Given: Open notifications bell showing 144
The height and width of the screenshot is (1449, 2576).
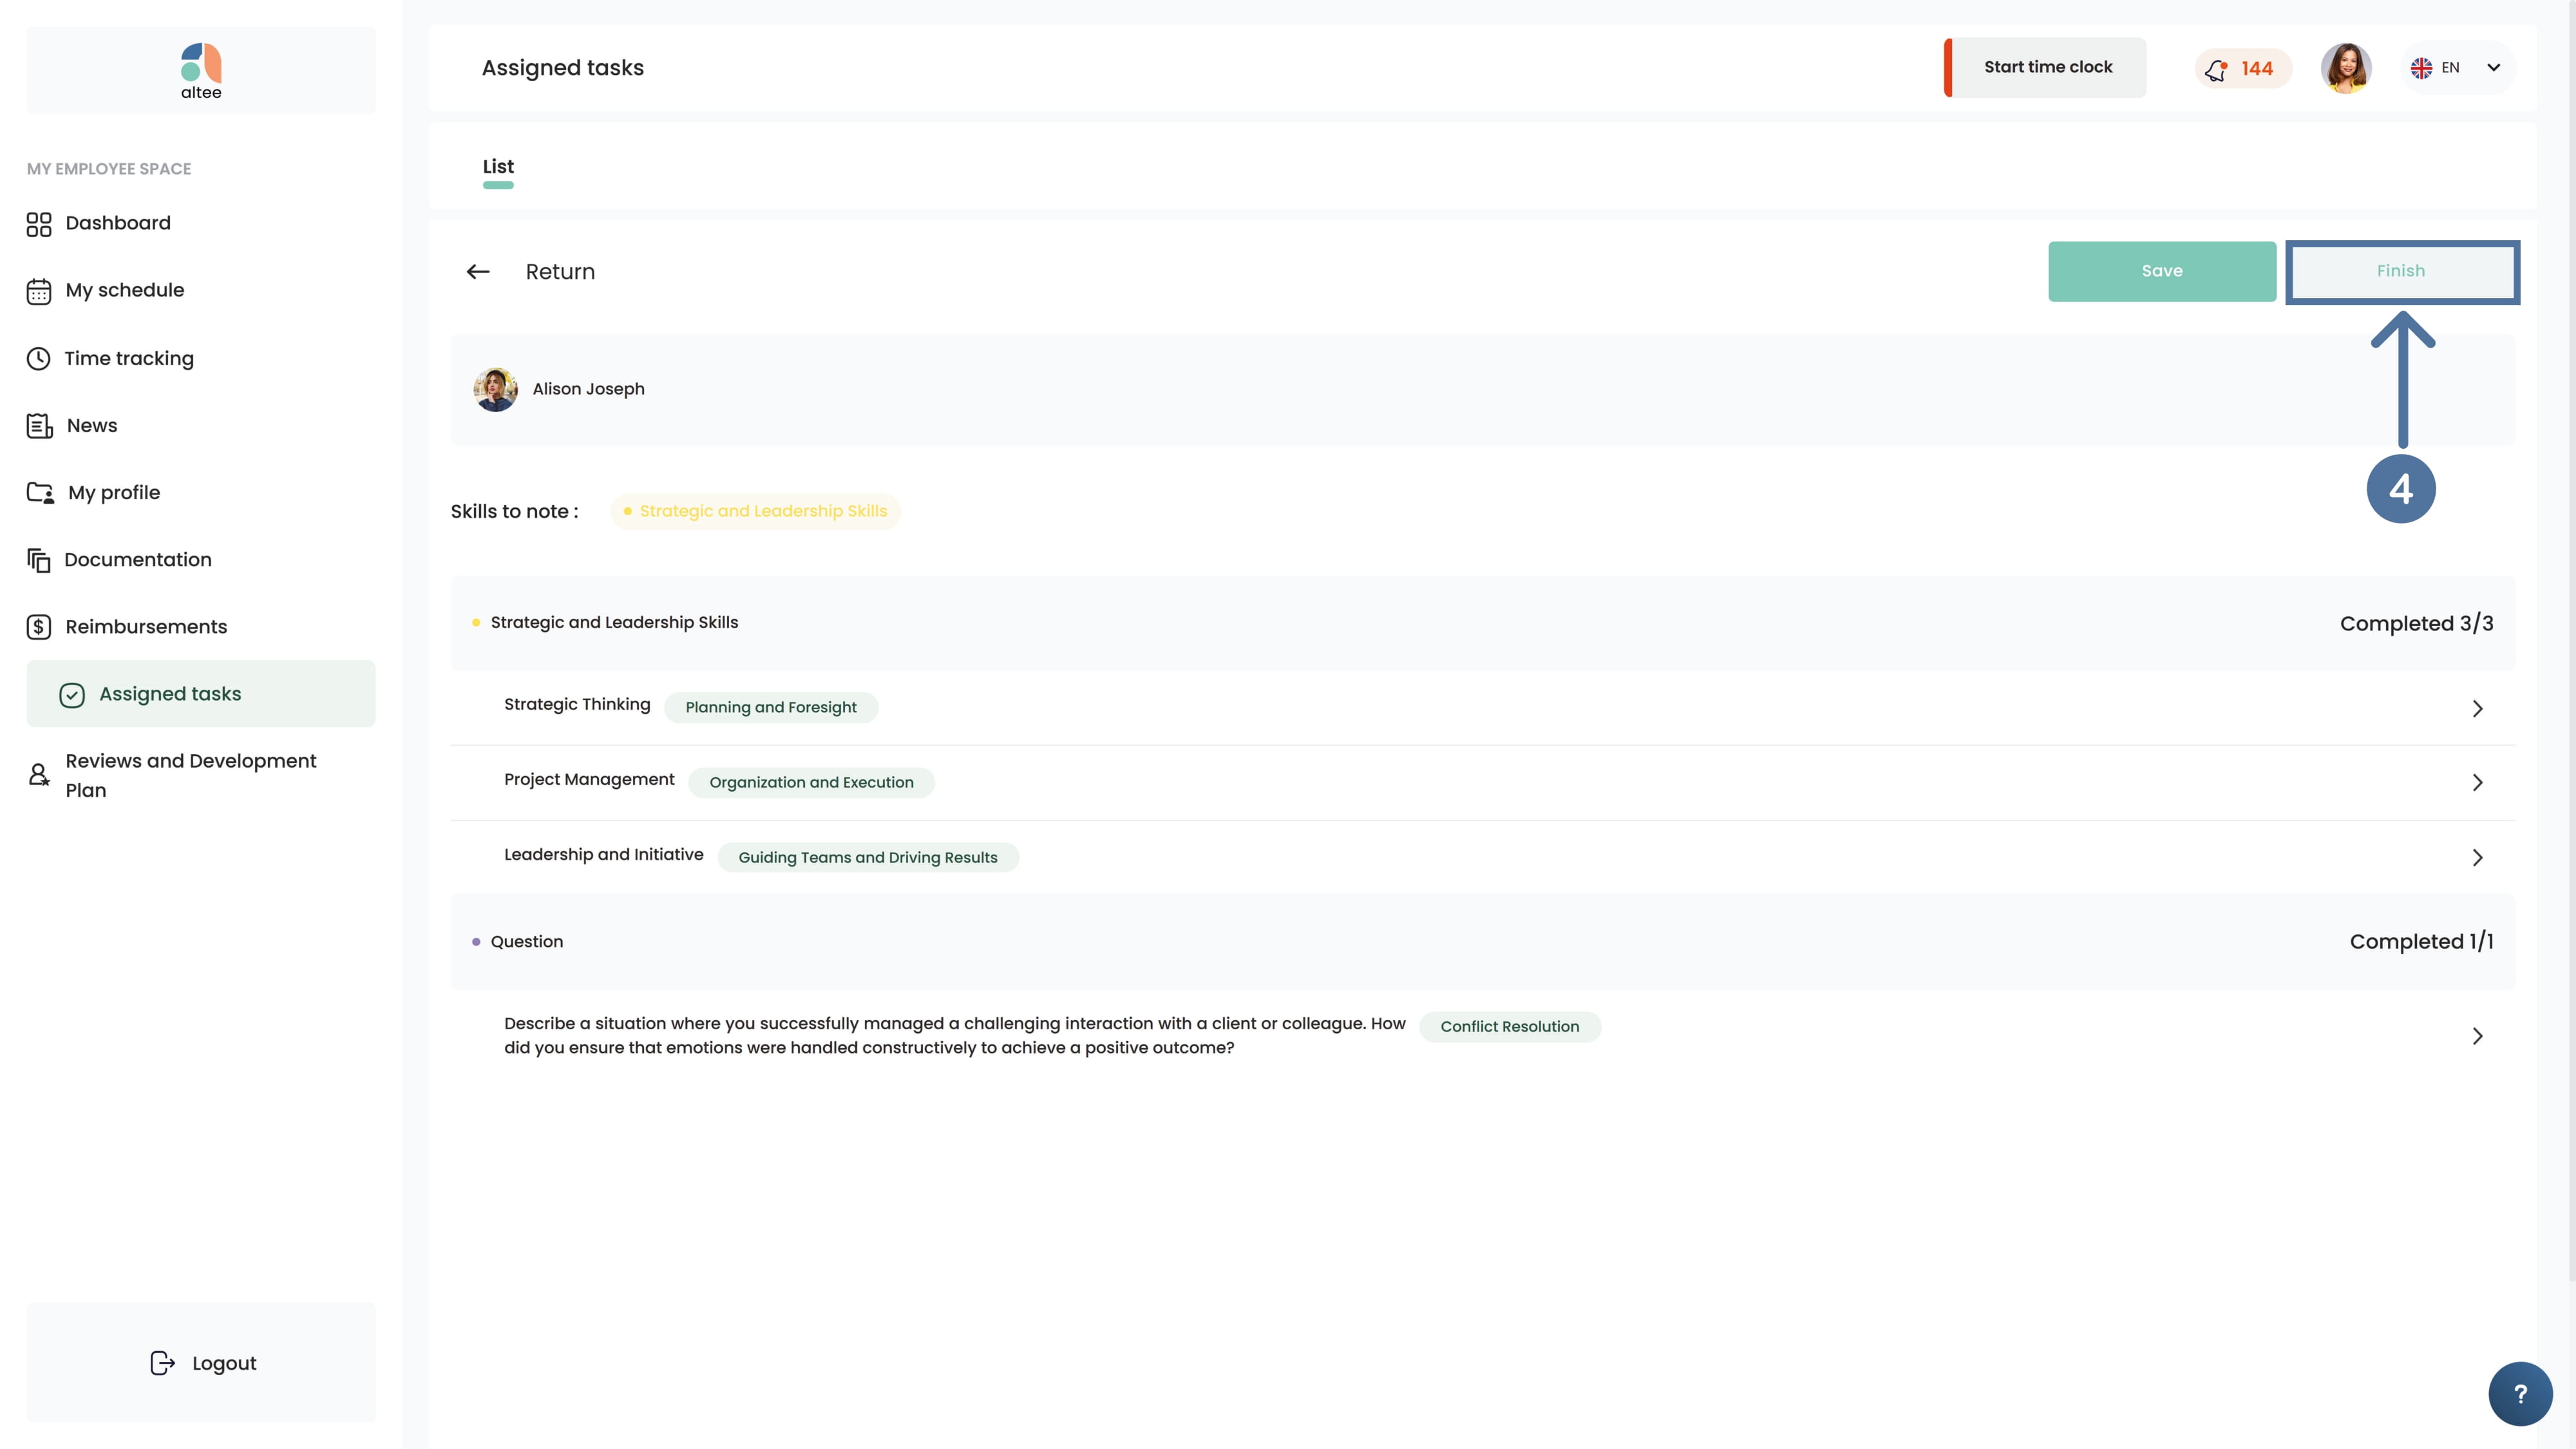Looking at the screenshot, I should coord(2242,68).
